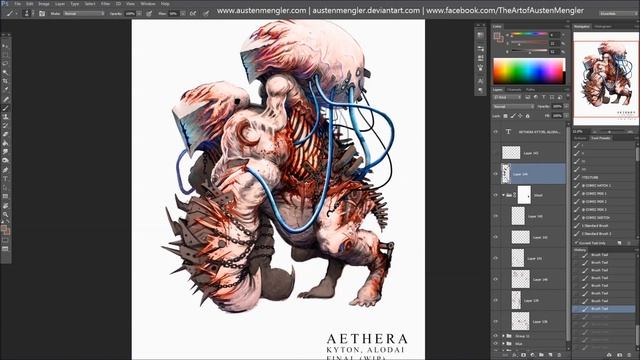Select the Eyedropper tool
The width and height of the screenshot is (640, 360).
(x=5, y=90)
